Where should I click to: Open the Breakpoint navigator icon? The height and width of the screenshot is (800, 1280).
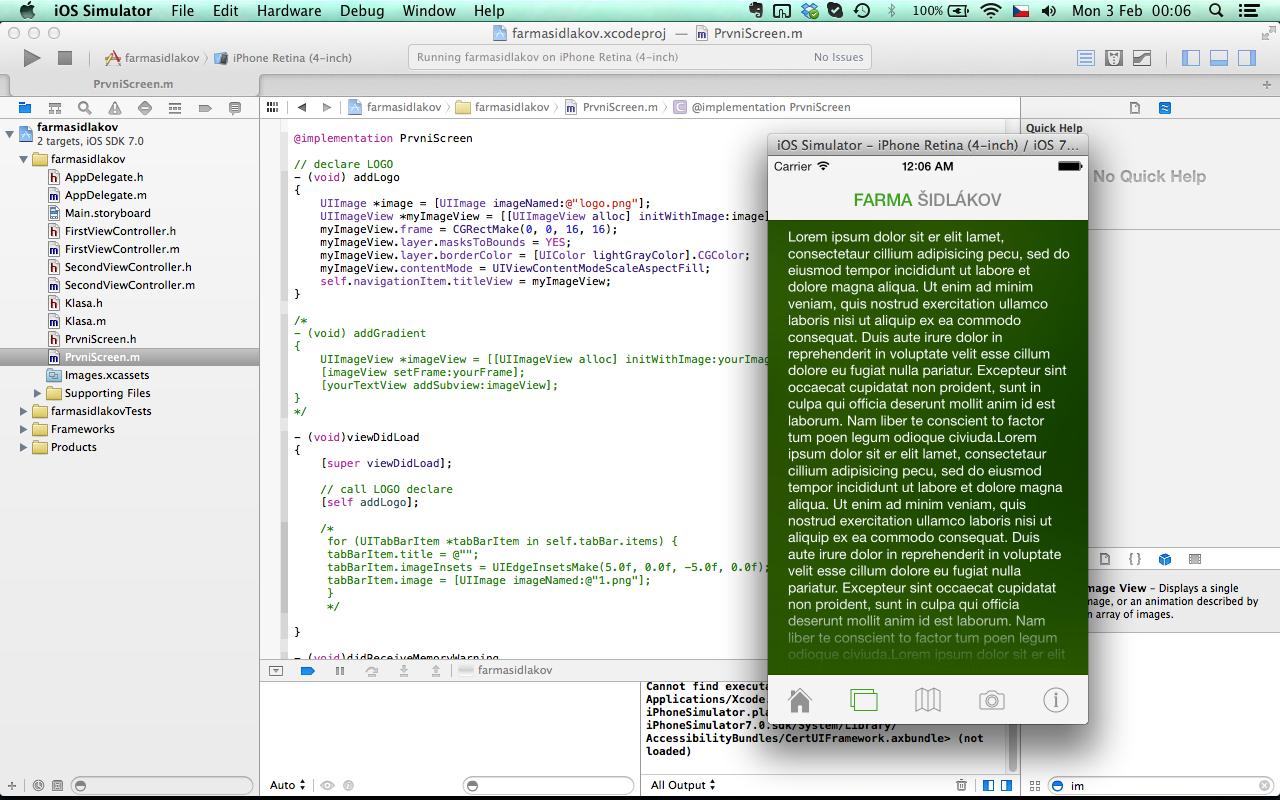point(205,108)
